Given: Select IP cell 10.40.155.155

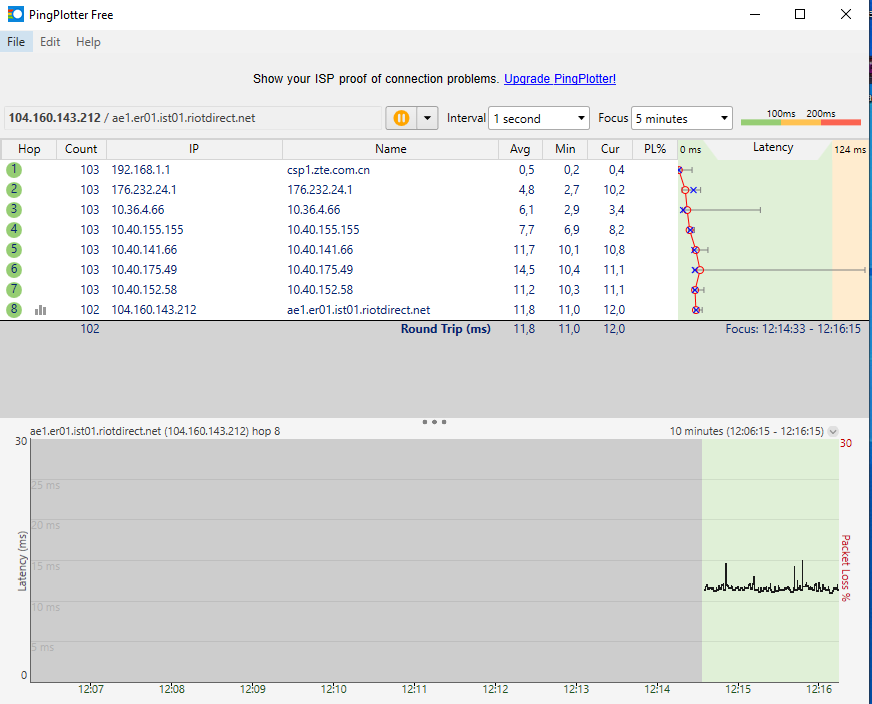Looking at the screenshot, I should click(147, 230).
